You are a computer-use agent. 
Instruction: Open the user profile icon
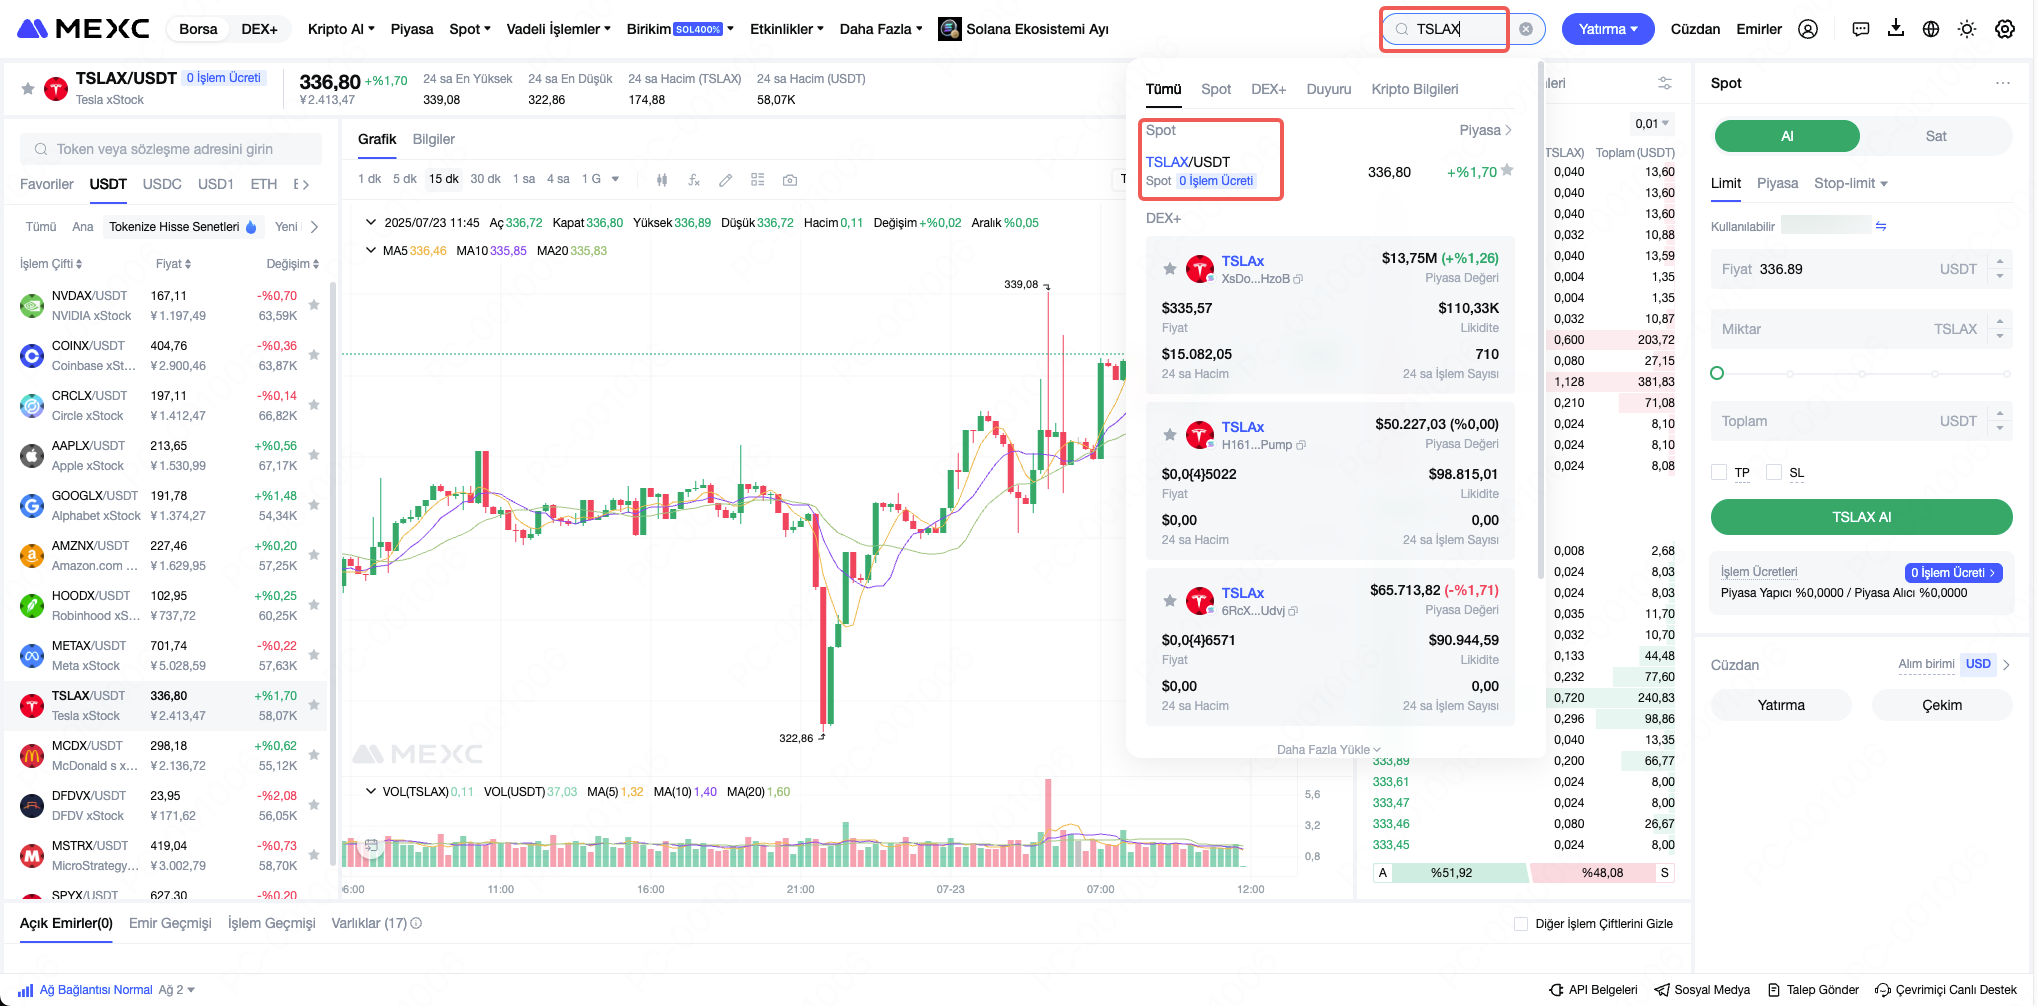1808,29
